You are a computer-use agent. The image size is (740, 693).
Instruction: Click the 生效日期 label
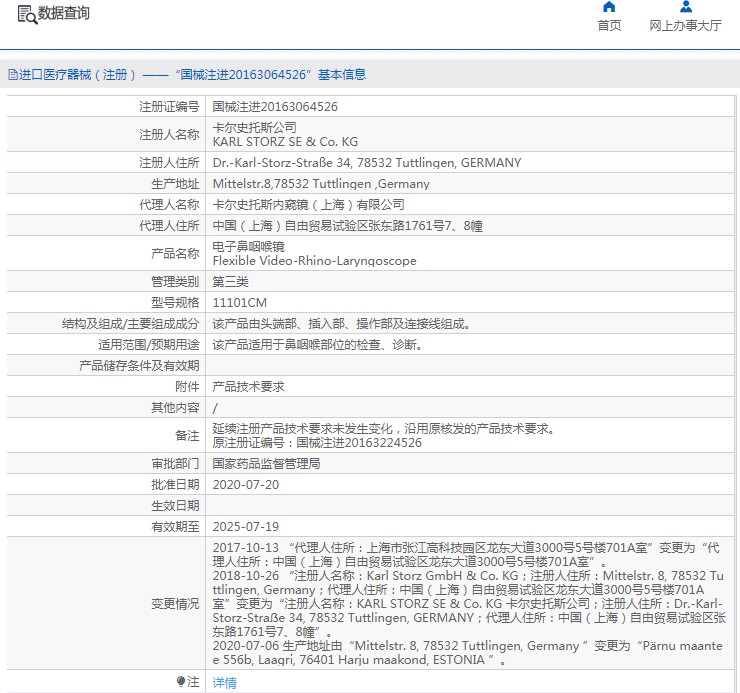175,506
